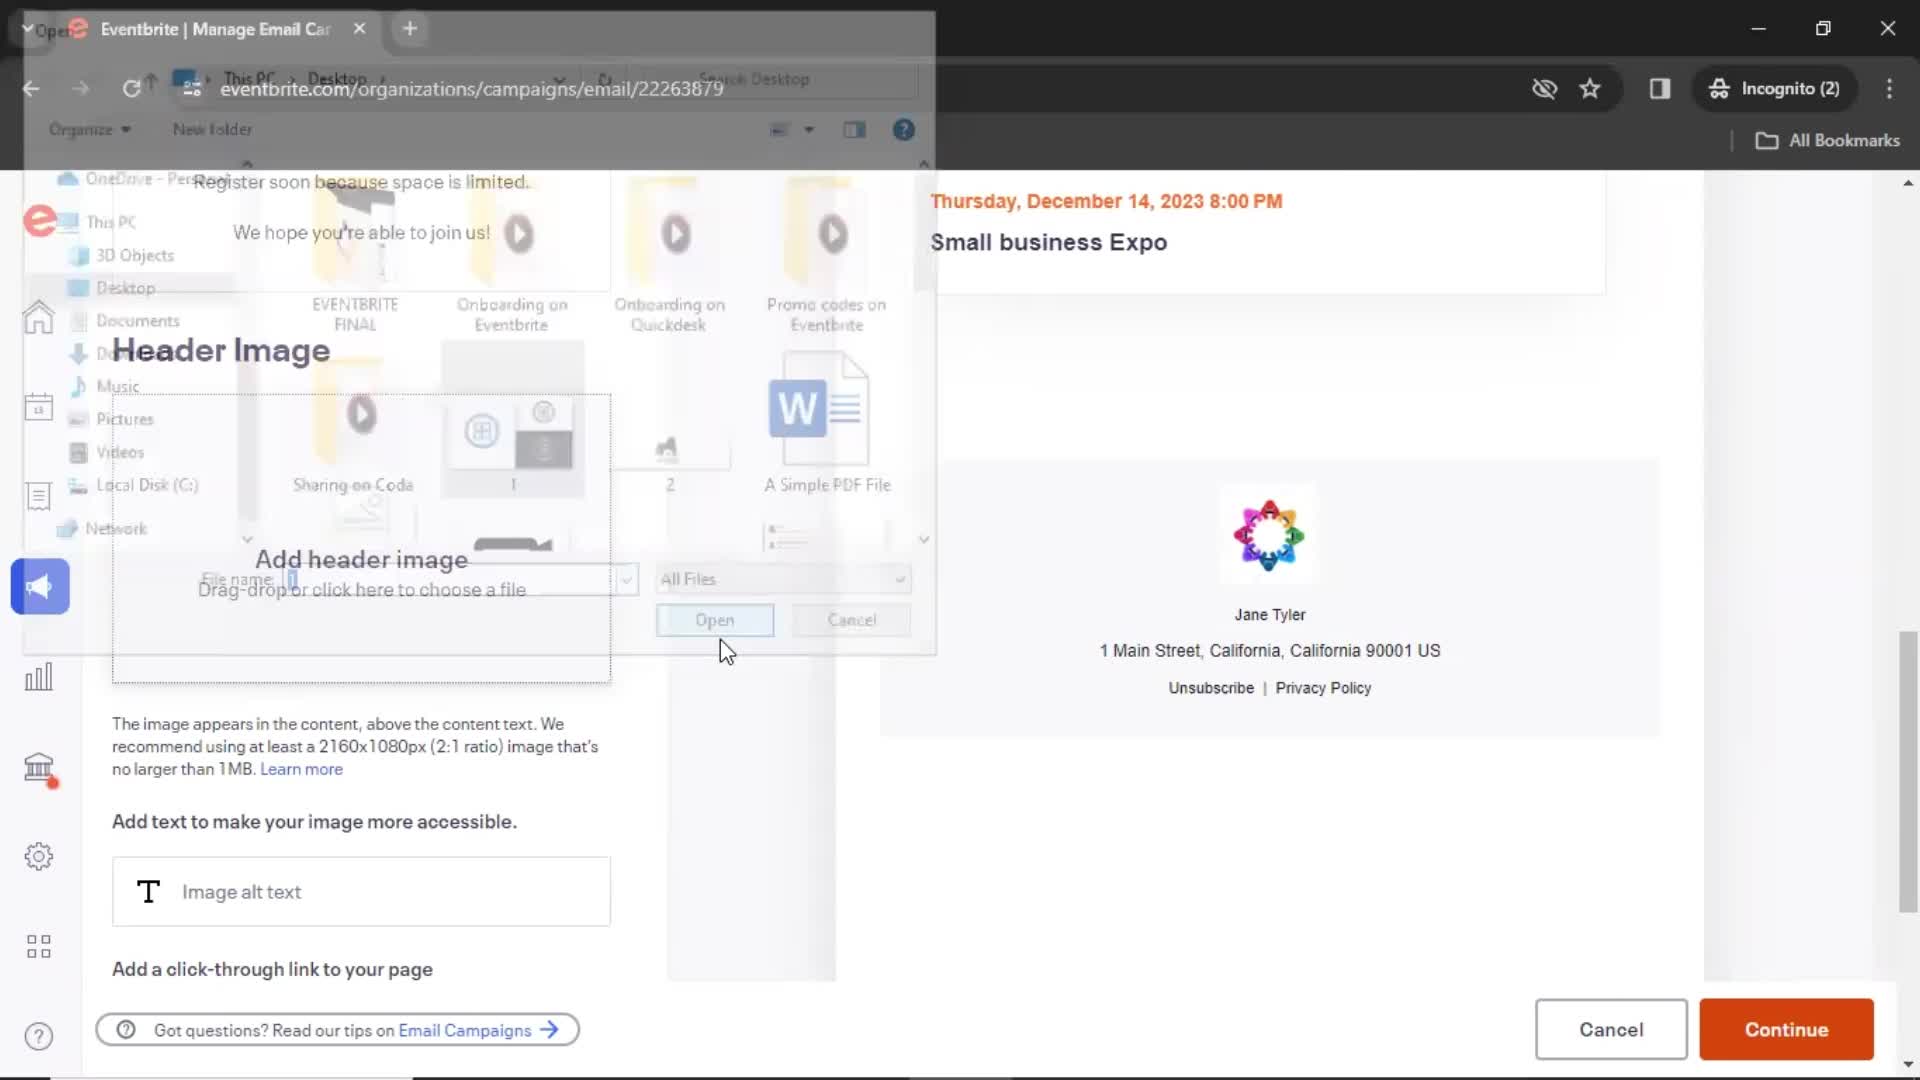Select the Onboarding on Eventbrite folder
This screenshot has width=1920, height=1080.
pos(511,257)
